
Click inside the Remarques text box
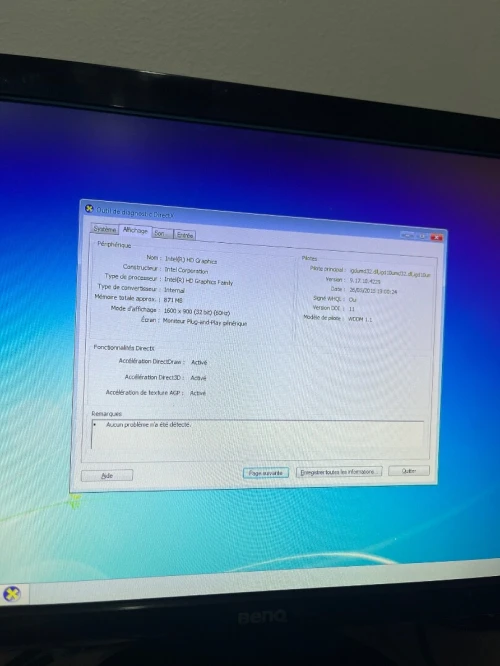coord(257,435)
